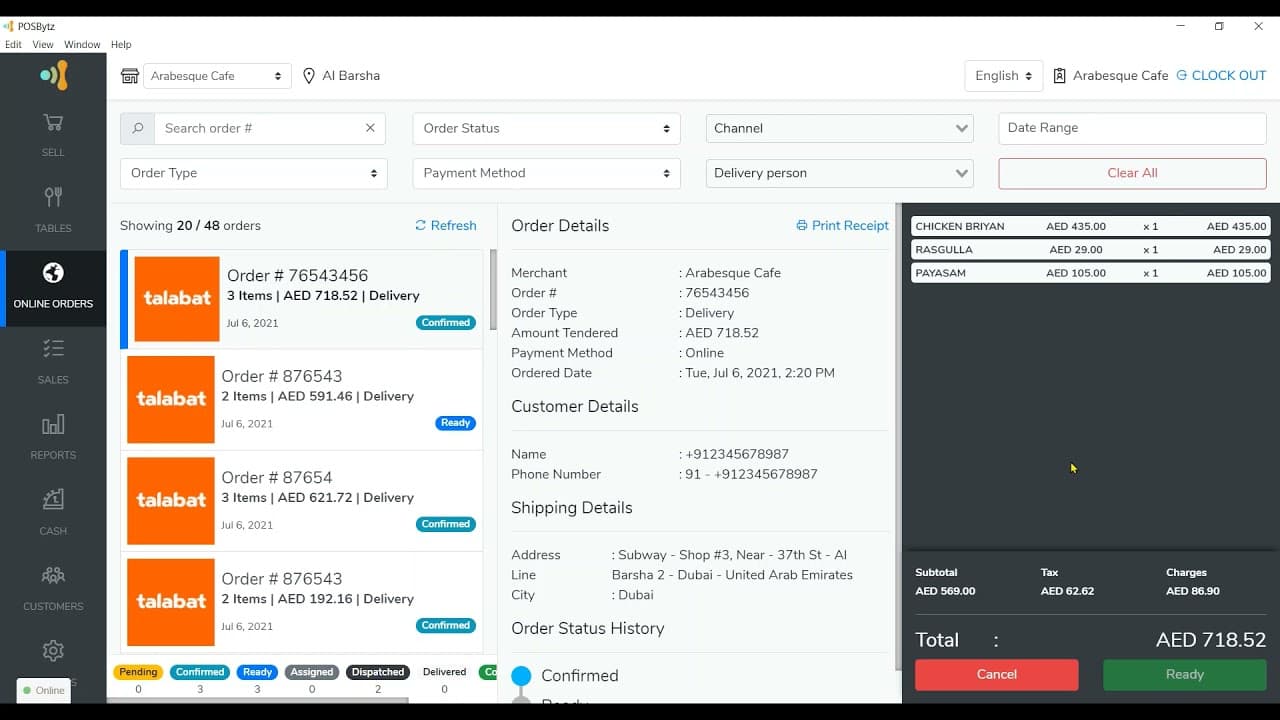Image resolution: width=1280 pixels, height=720 pixels.
Task: Click the Online status indicator
Action: pos(44,690)
